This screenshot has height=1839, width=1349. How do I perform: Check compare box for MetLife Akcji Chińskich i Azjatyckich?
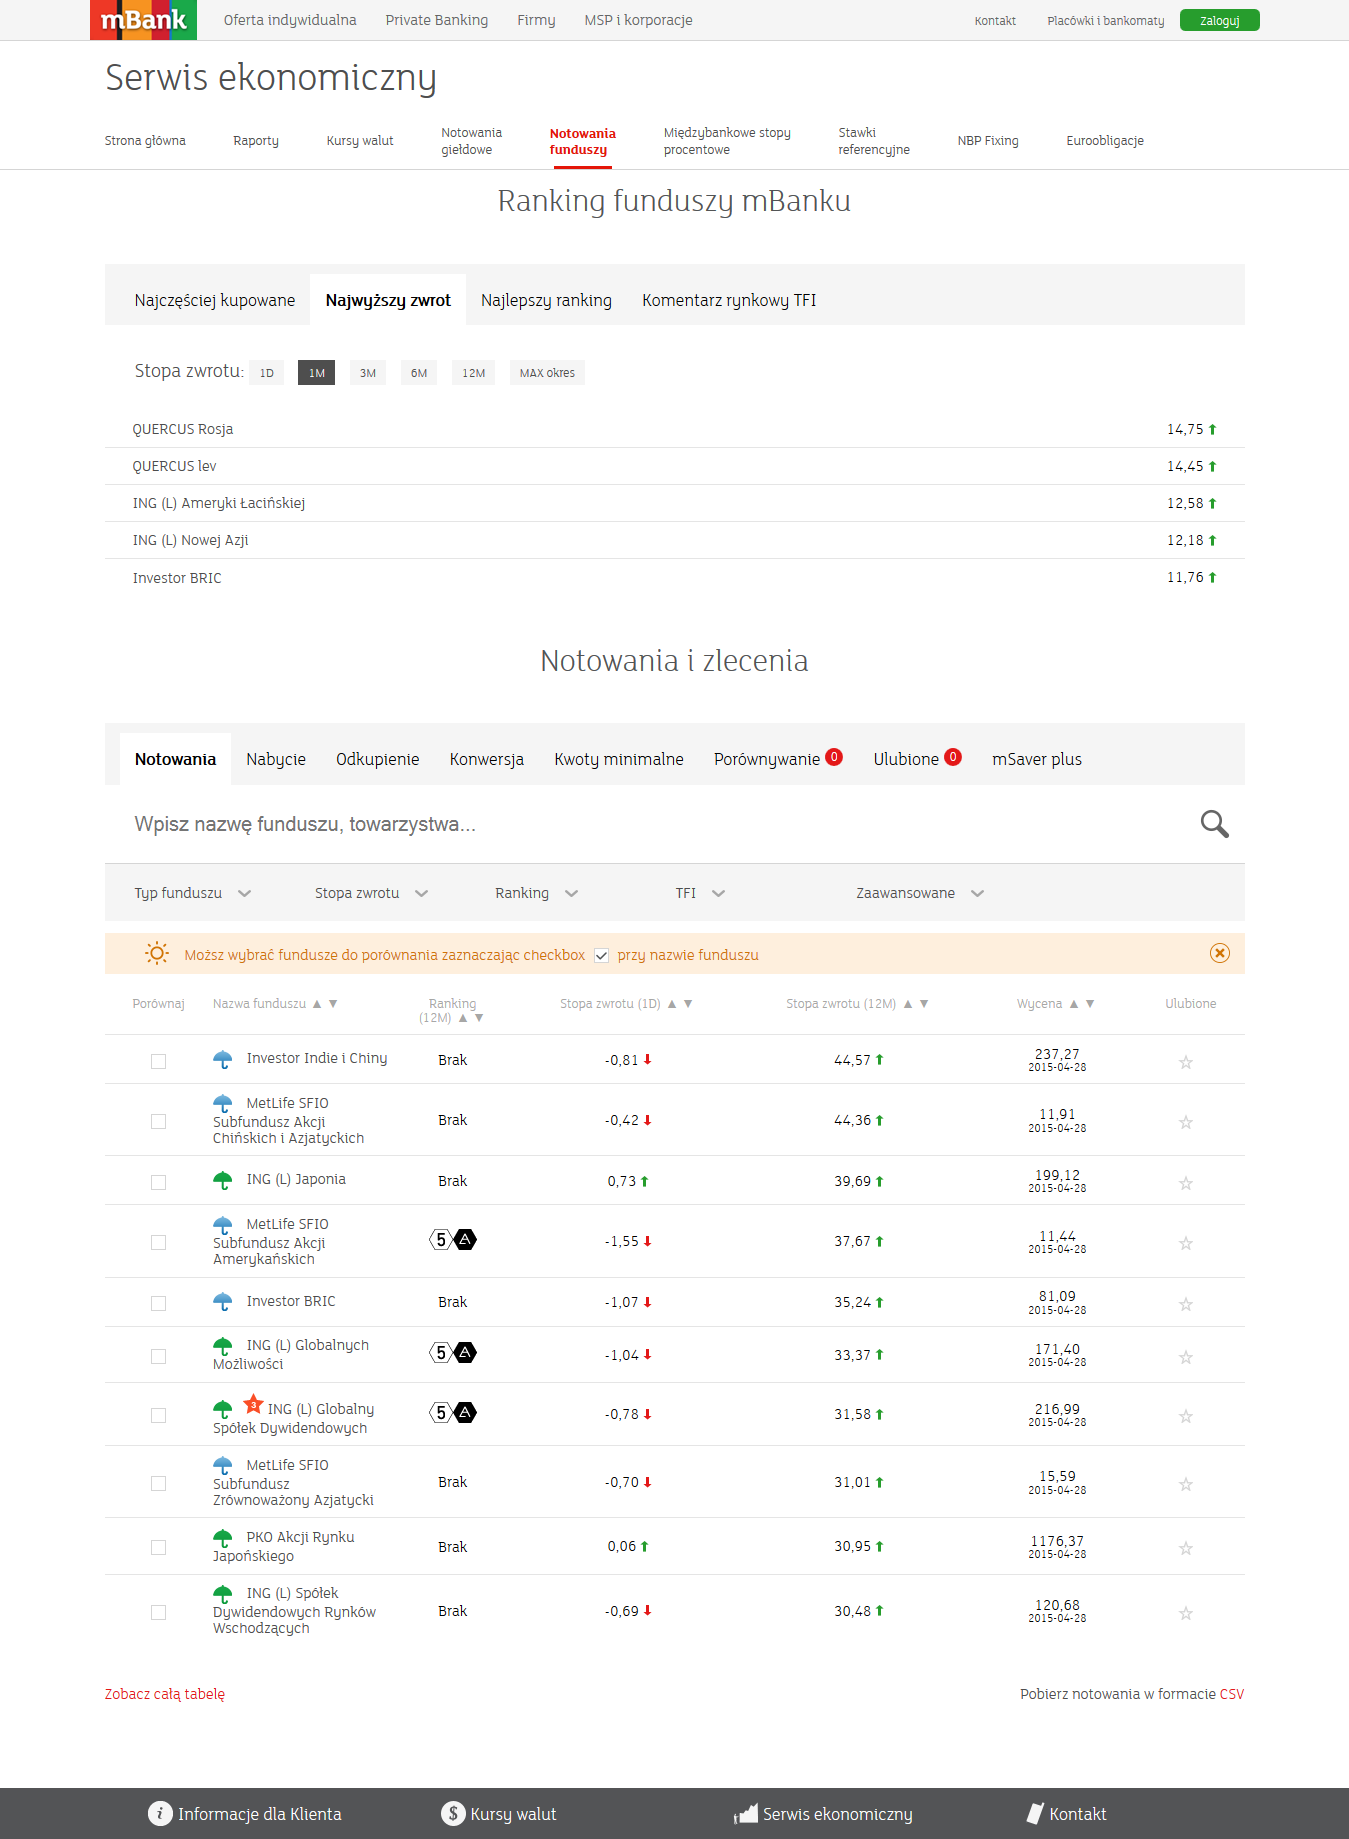coord(158,1121)
